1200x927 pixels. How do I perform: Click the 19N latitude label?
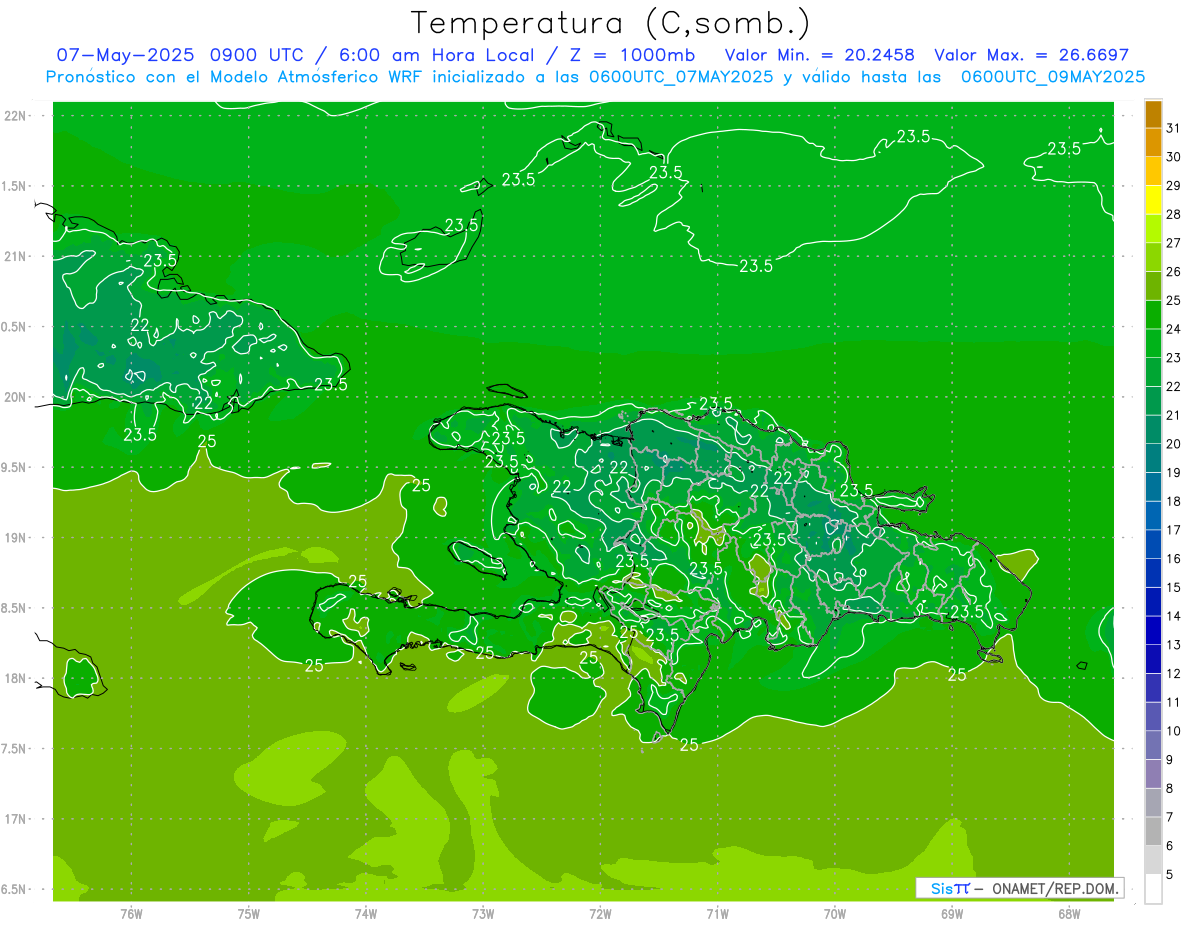tap(16, 538)
